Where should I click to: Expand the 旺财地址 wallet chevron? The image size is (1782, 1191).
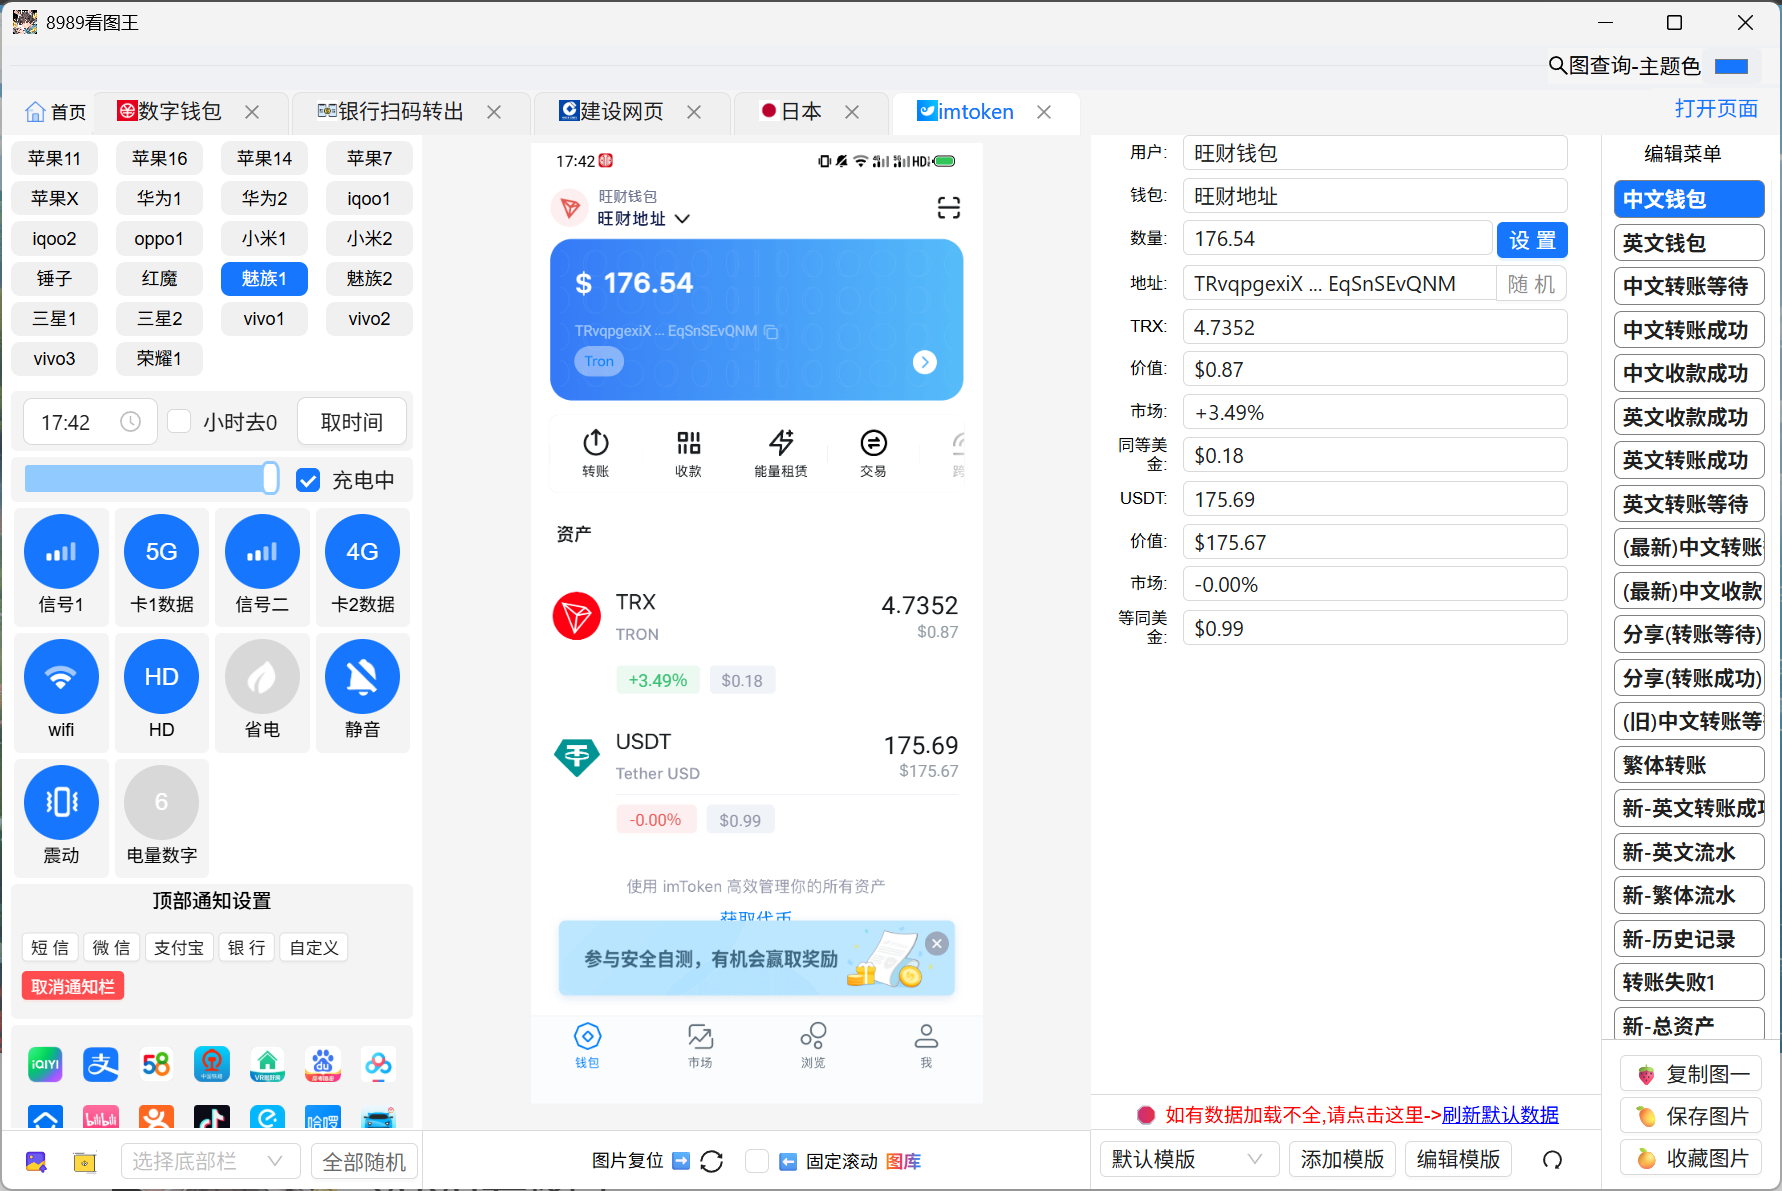click(x=683, y=219)
